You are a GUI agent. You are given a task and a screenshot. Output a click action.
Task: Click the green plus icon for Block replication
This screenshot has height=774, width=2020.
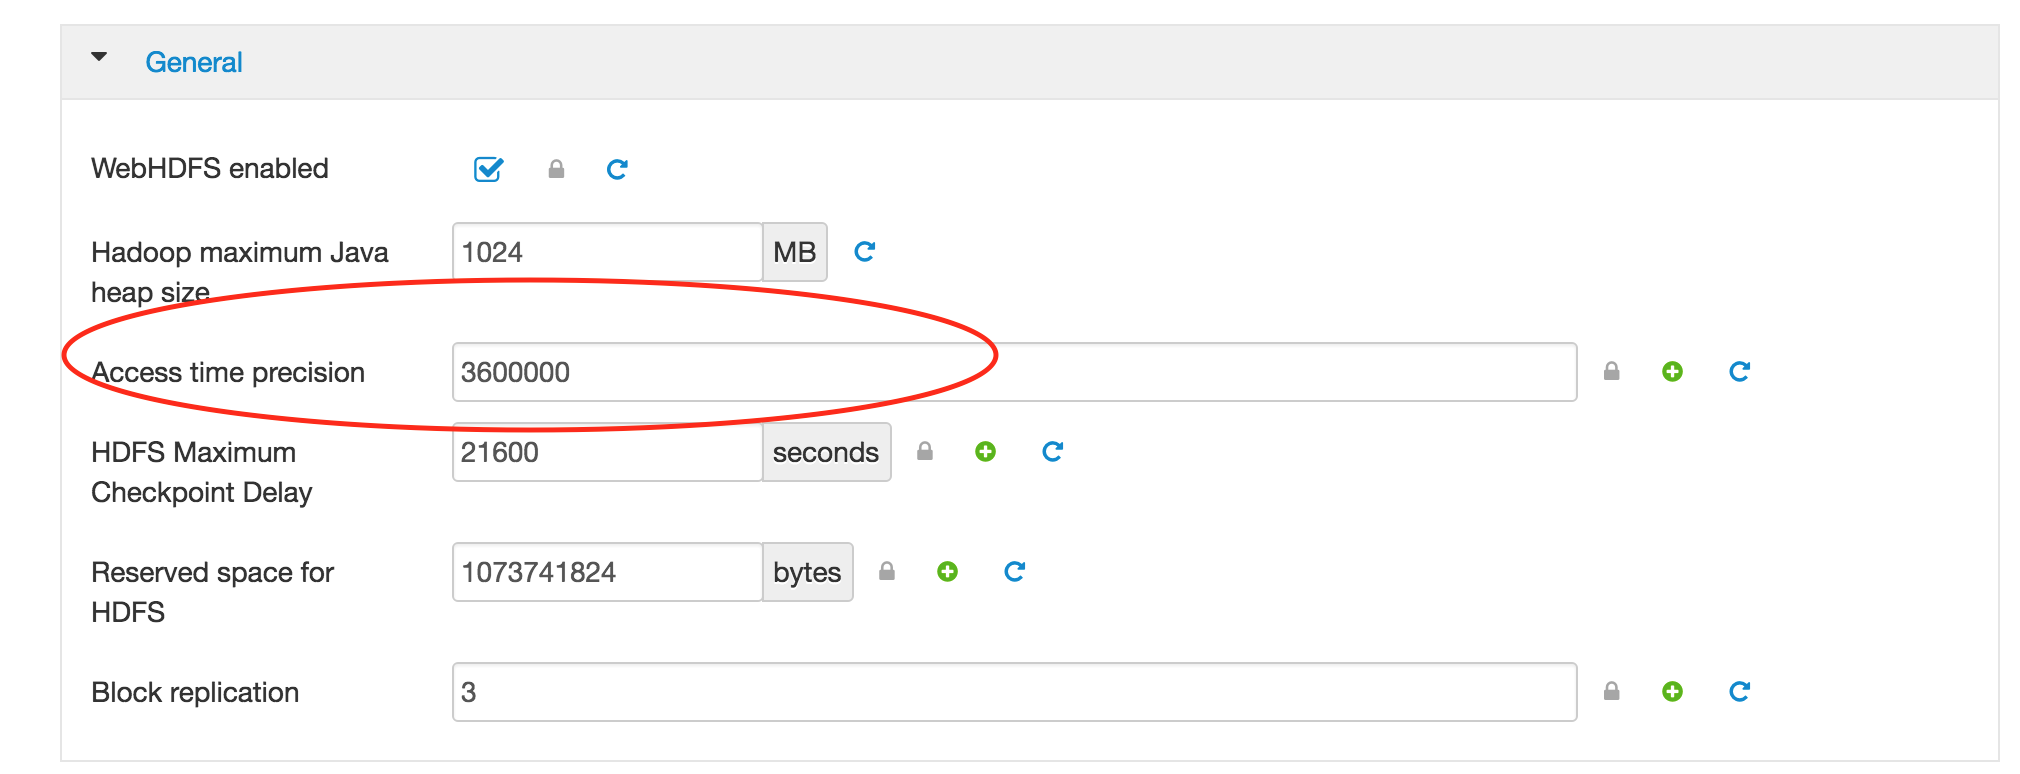(1673, 691)
